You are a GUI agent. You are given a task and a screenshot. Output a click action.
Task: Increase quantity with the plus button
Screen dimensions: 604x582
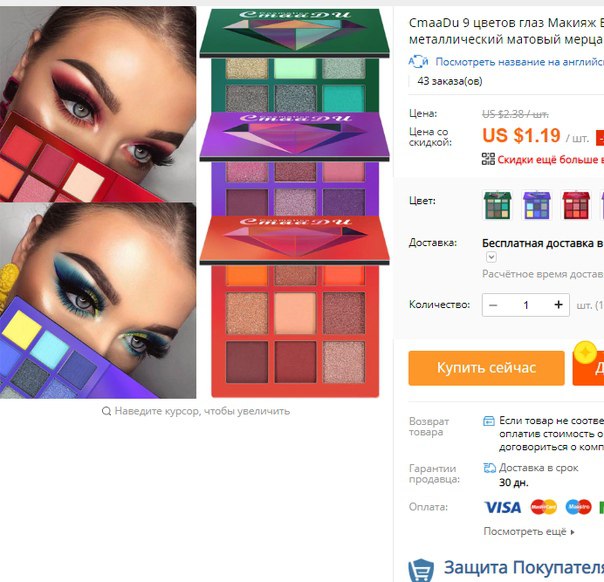559,305
